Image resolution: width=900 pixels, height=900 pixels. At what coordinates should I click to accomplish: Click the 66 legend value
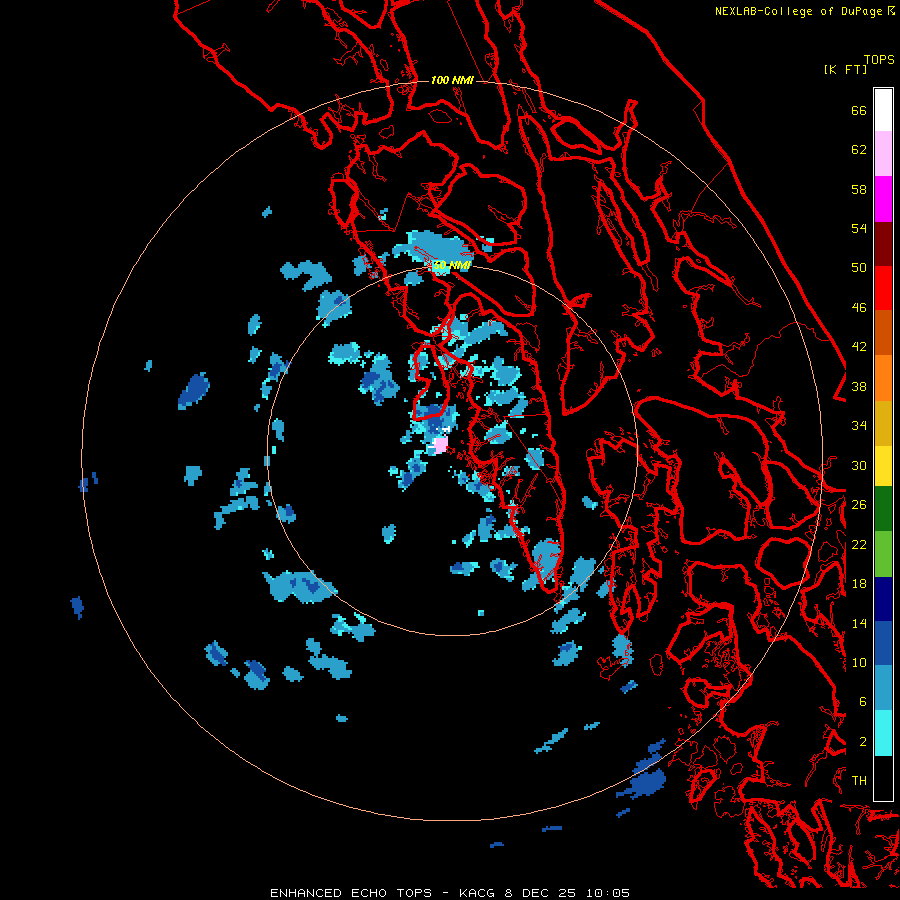[x=859, y=110]
